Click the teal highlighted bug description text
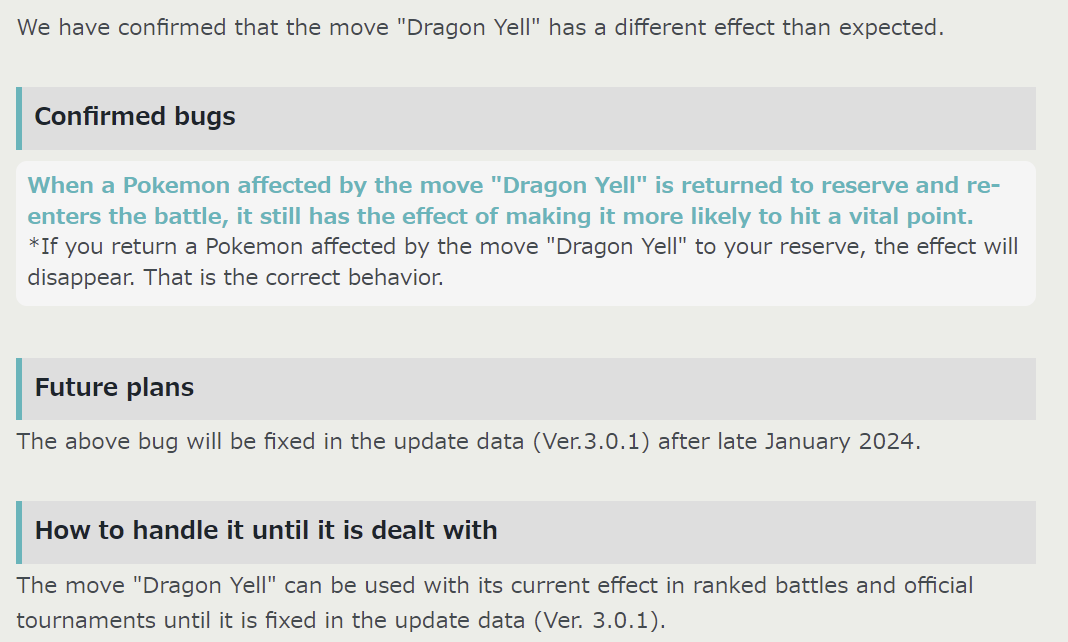Screen dimensions: 1068x642 [x=514, y=201]
